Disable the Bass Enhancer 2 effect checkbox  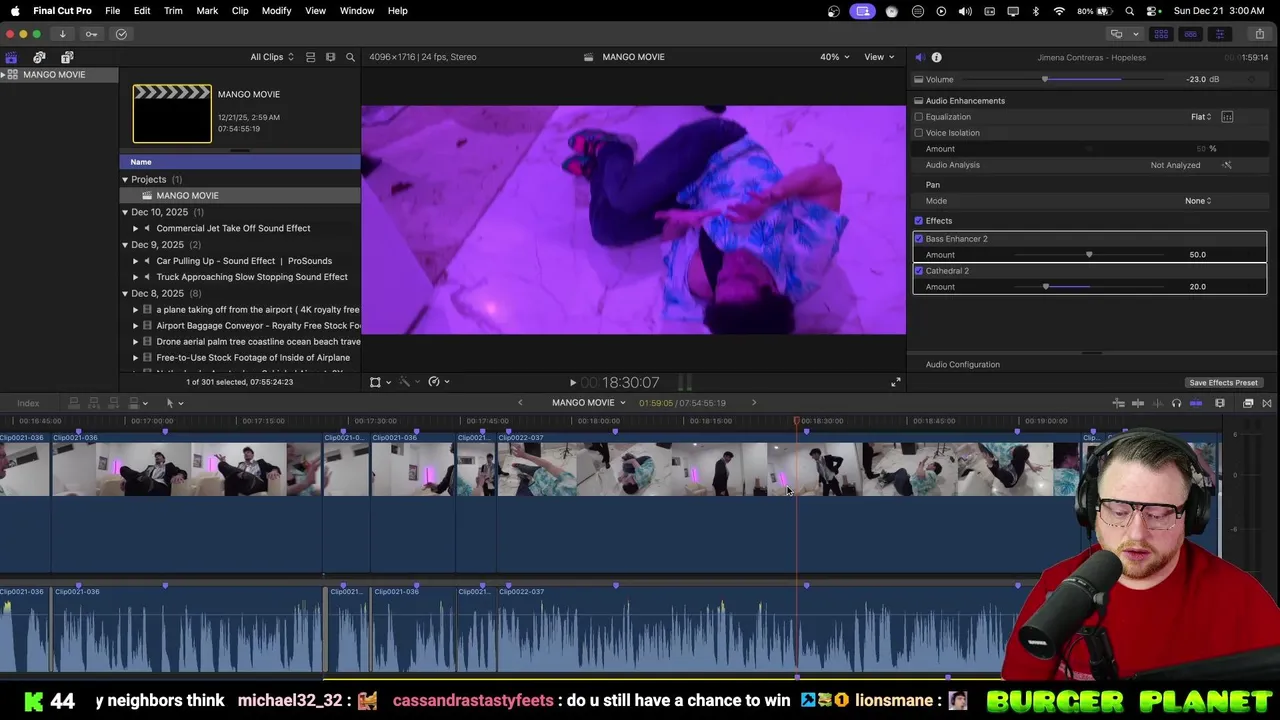[x=919, y=239]
